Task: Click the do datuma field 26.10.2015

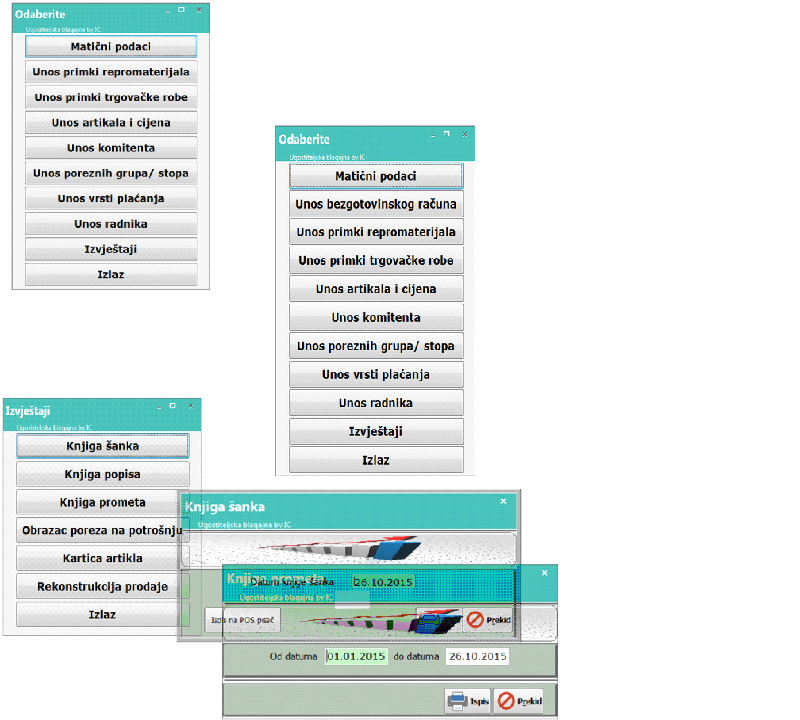Action: (x=478, y=656)
